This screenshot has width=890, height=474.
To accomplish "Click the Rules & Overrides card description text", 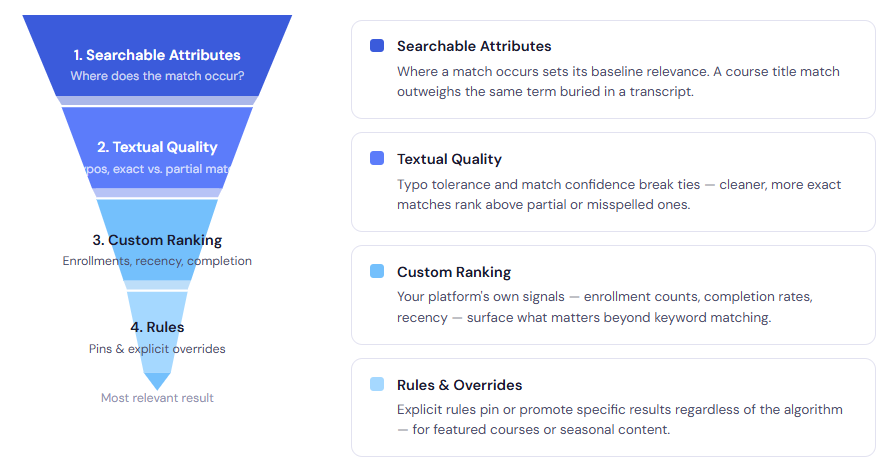I will (x=620, y=420).
